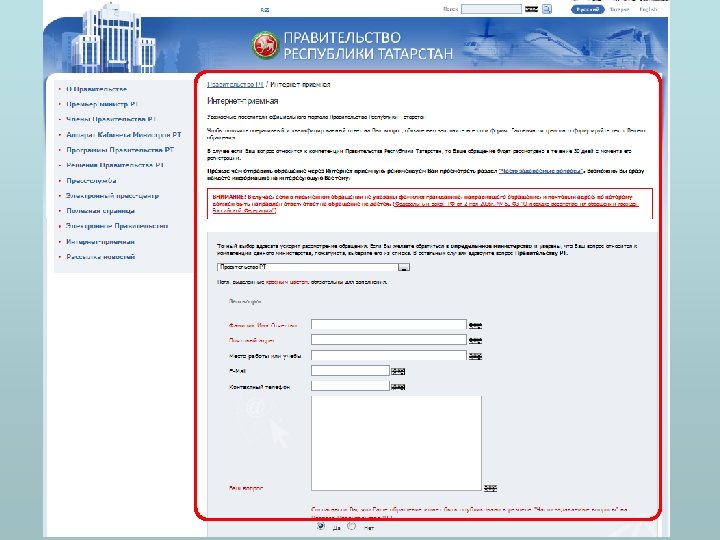720x540 pixels.
Task: Click the keyboard icon beside contact phone field
Action: [x=398, y=387]
